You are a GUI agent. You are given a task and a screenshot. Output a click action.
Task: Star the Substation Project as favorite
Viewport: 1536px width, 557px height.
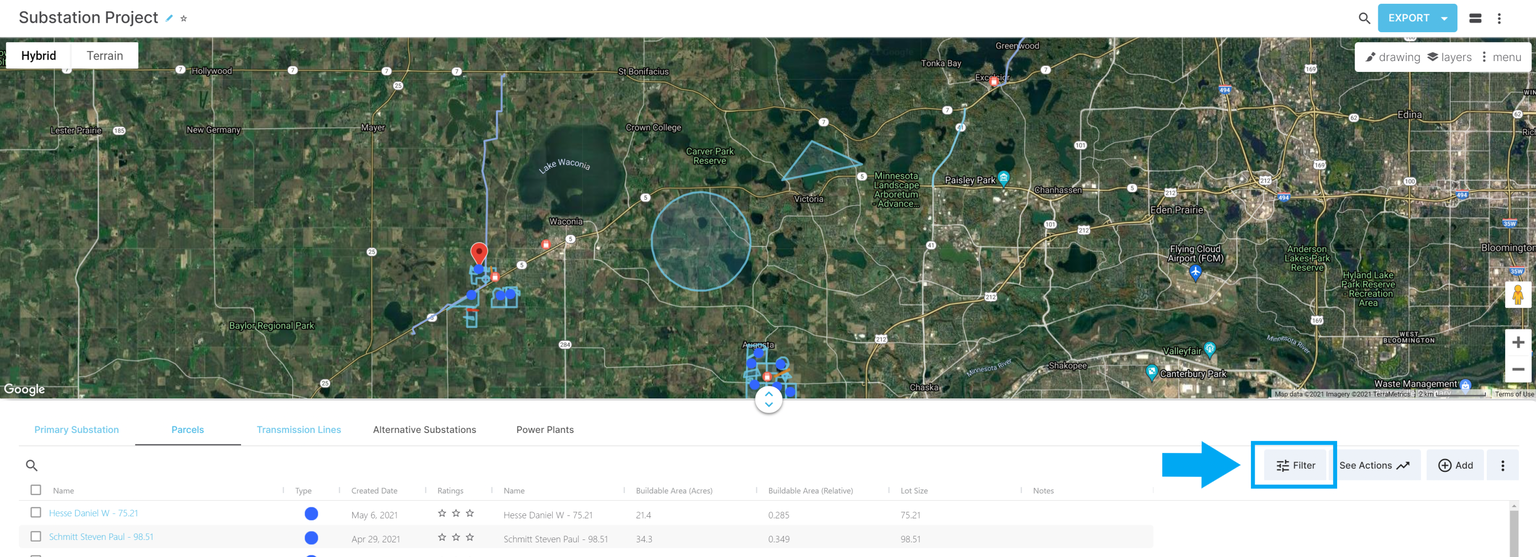pyautogui.click(x=184, y=19)
